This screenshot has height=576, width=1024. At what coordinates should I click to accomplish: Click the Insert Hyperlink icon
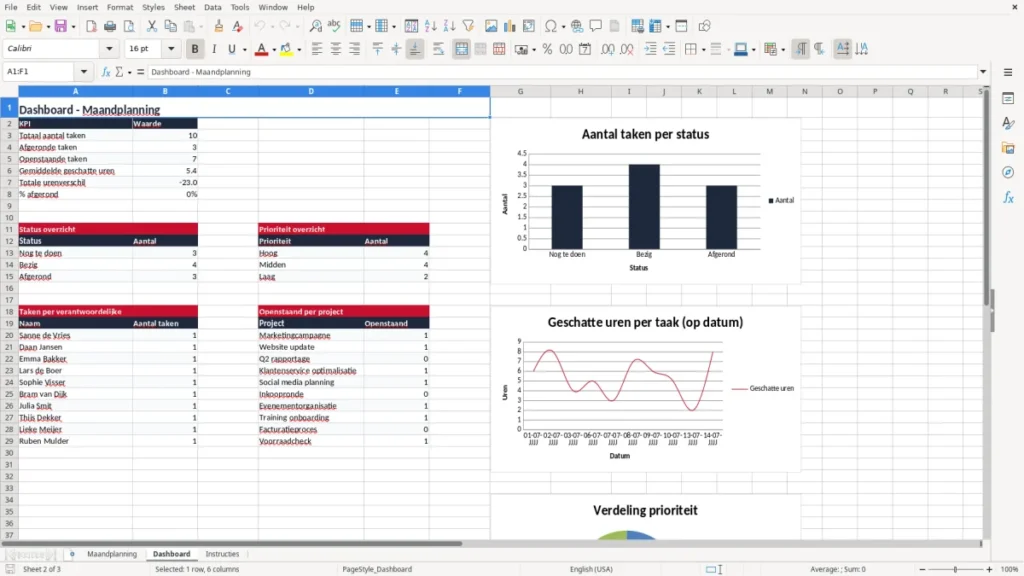coord(577,26)
